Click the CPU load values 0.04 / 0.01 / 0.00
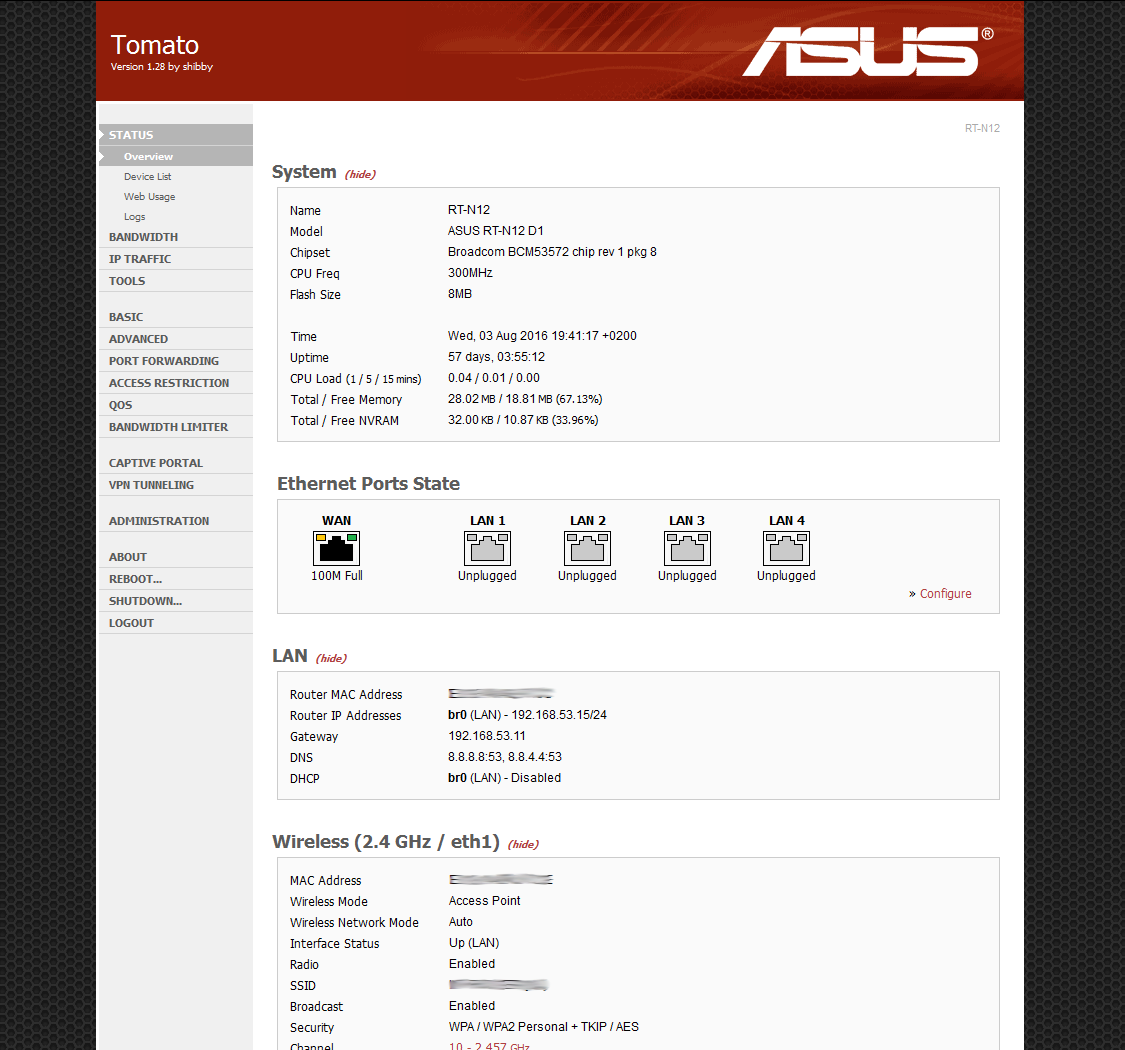Screen dimensions: 1125x1050 click(x=494, y=378)
